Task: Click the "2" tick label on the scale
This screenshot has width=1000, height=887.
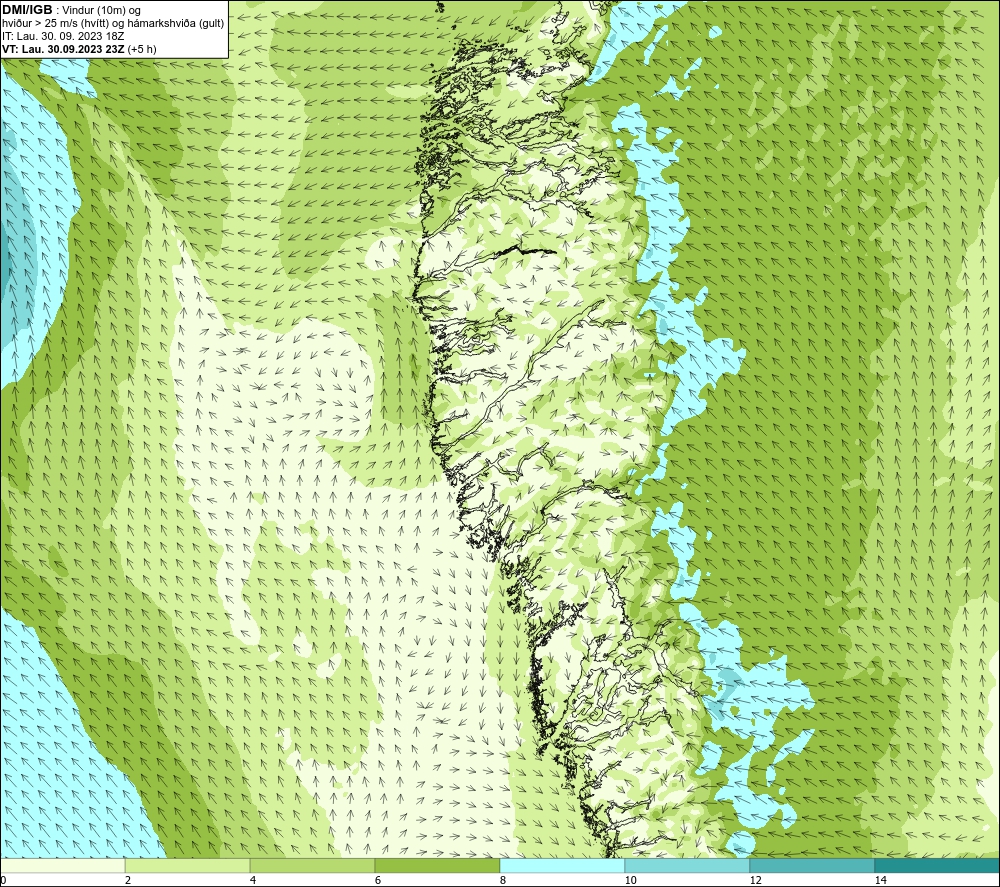Action: [x=128, y=881]
